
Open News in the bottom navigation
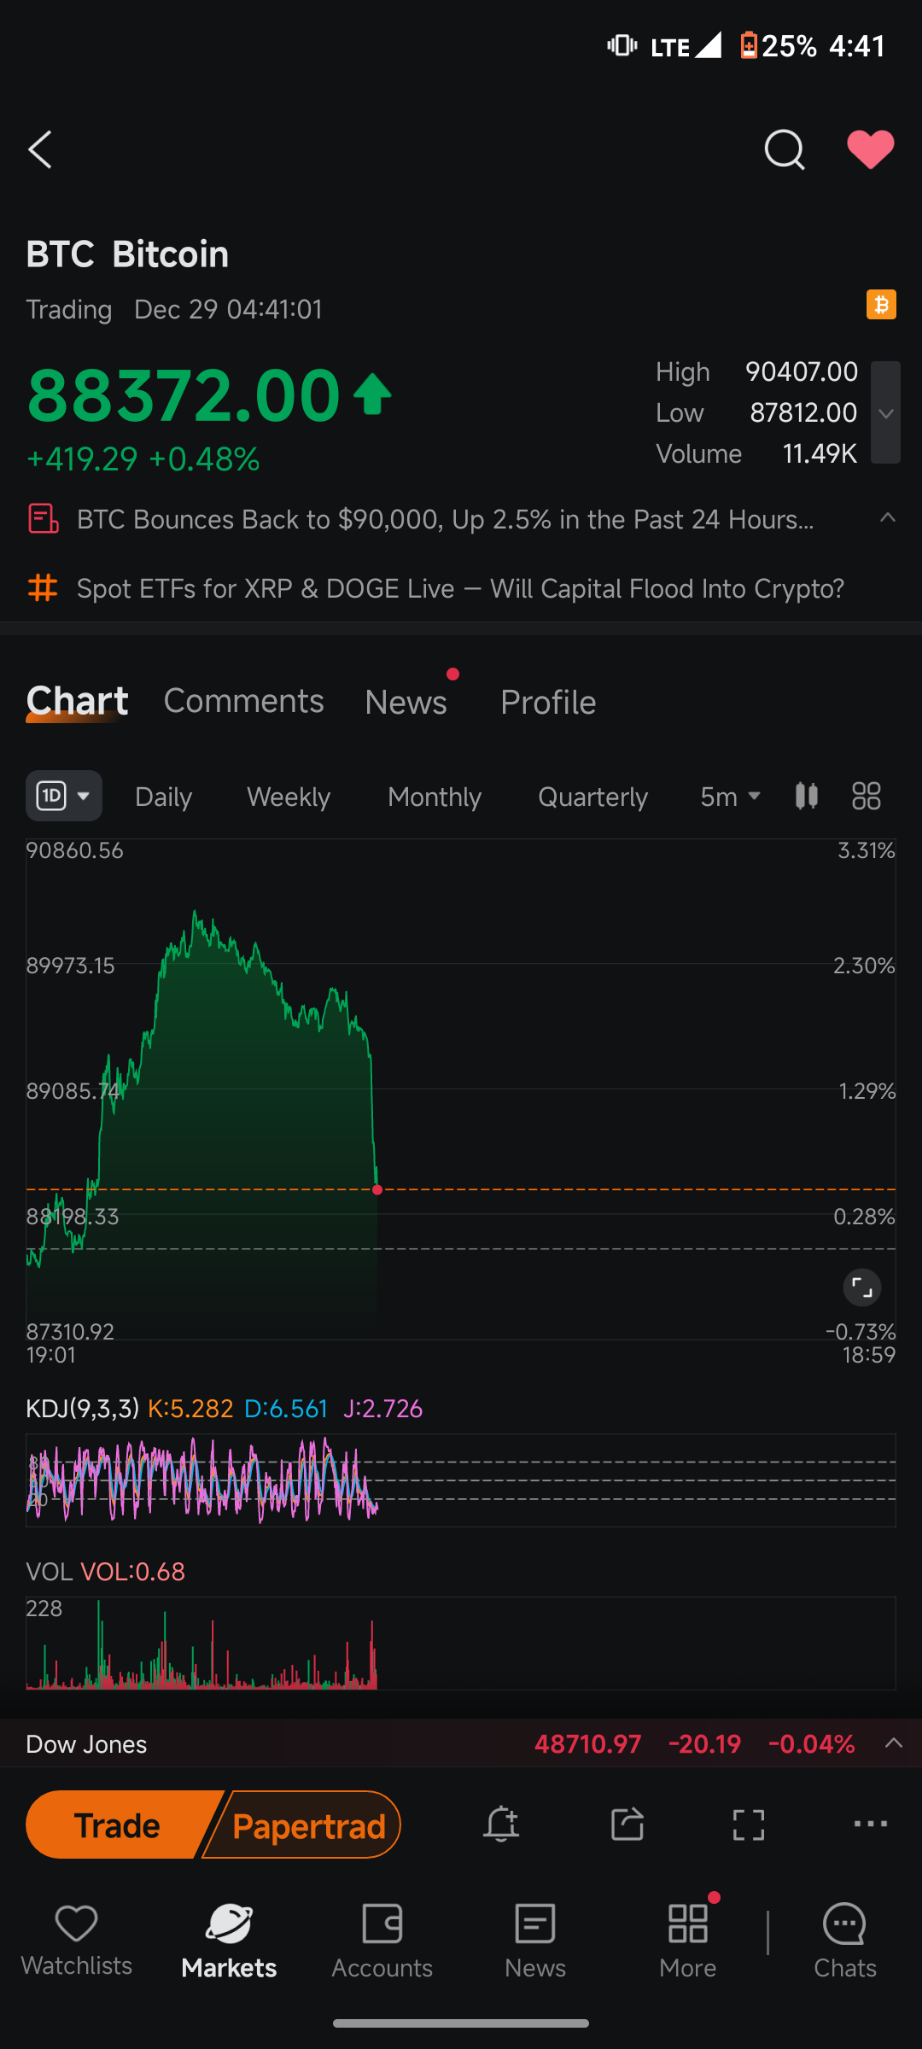tap(535, 1940)
